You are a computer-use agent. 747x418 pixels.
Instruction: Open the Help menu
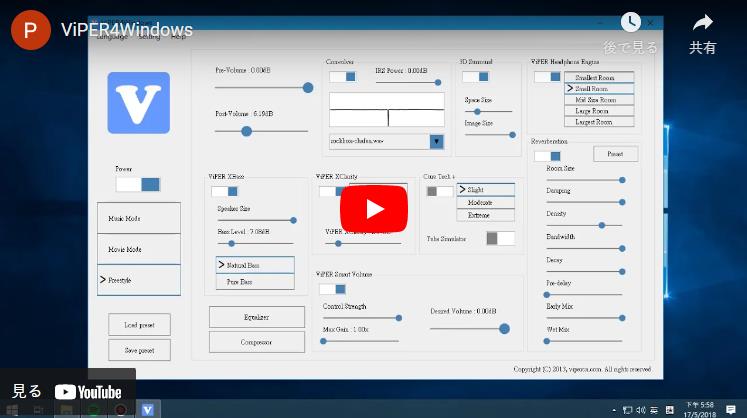coord(179,36)
